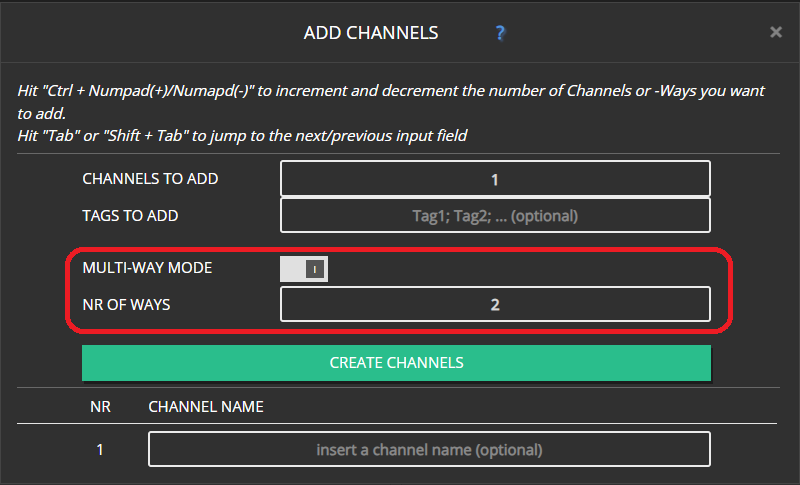Click the "CHANNELS TO ADD" label
Screen dimensions: 800x485
[150, 180]
